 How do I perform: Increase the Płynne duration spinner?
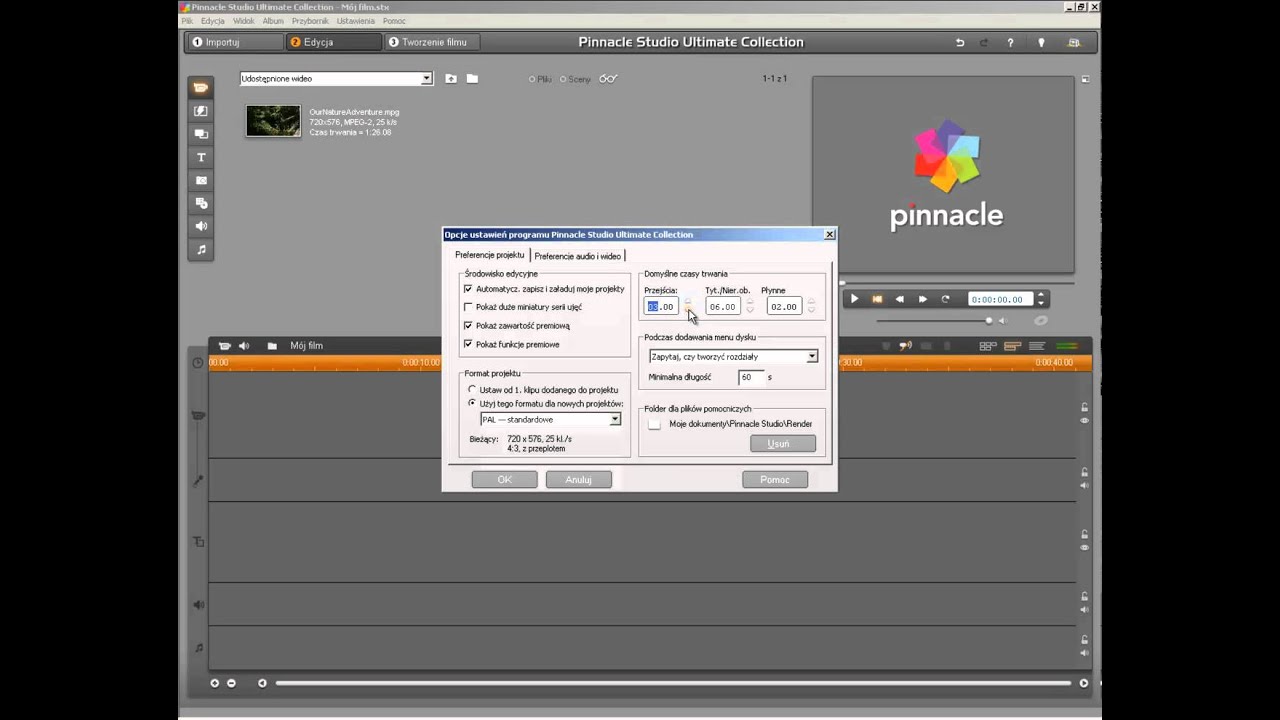pyautogui.click(x=811, y=302)
